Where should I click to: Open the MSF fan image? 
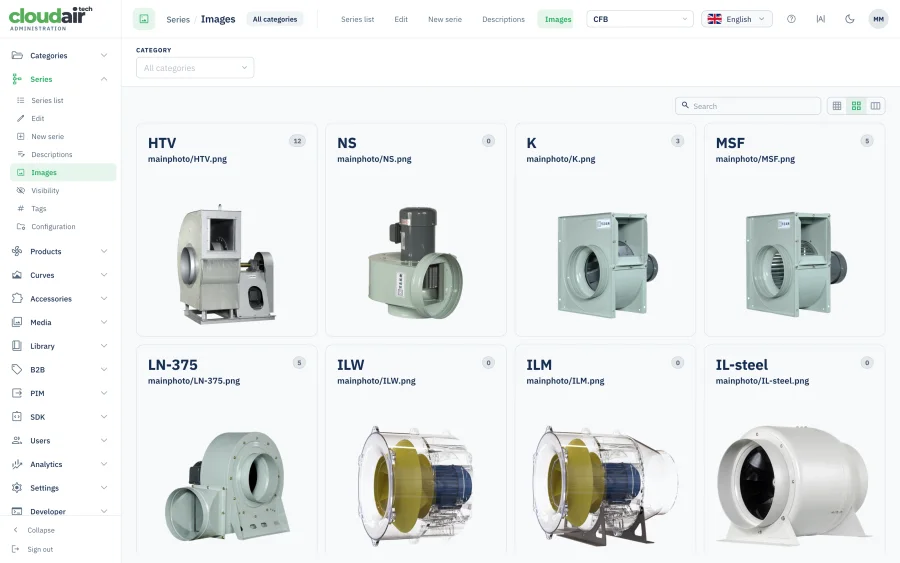click(x=796, y=264)
